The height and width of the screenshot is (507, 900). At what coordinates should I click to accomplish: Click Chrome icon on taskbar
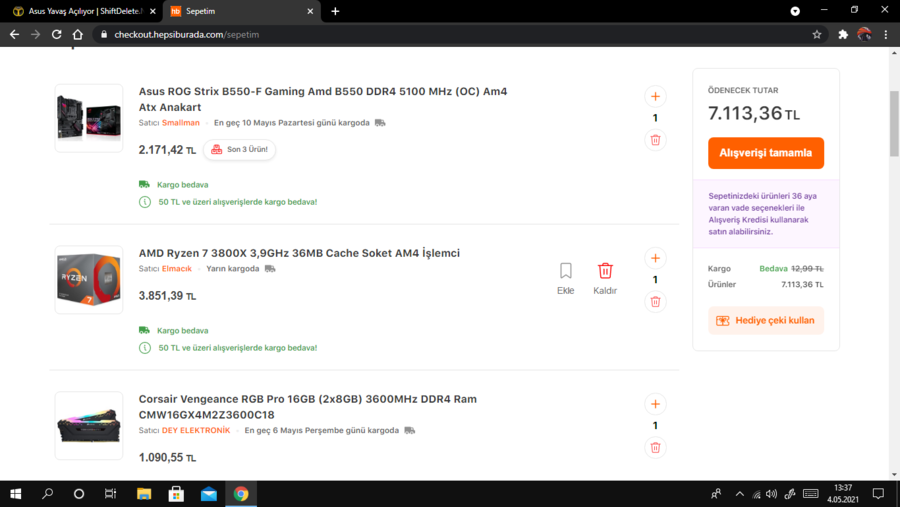pos(241,494)
